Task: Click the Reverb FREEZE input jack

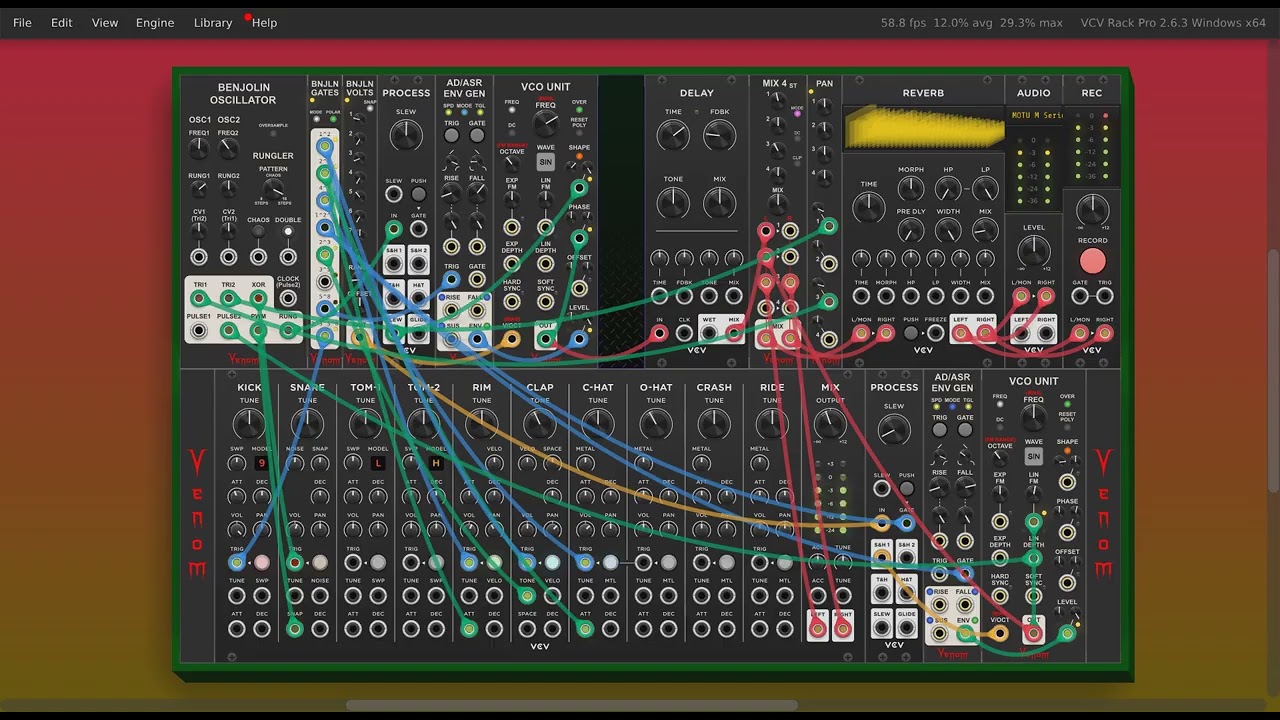Action: (x=935, y=333)
